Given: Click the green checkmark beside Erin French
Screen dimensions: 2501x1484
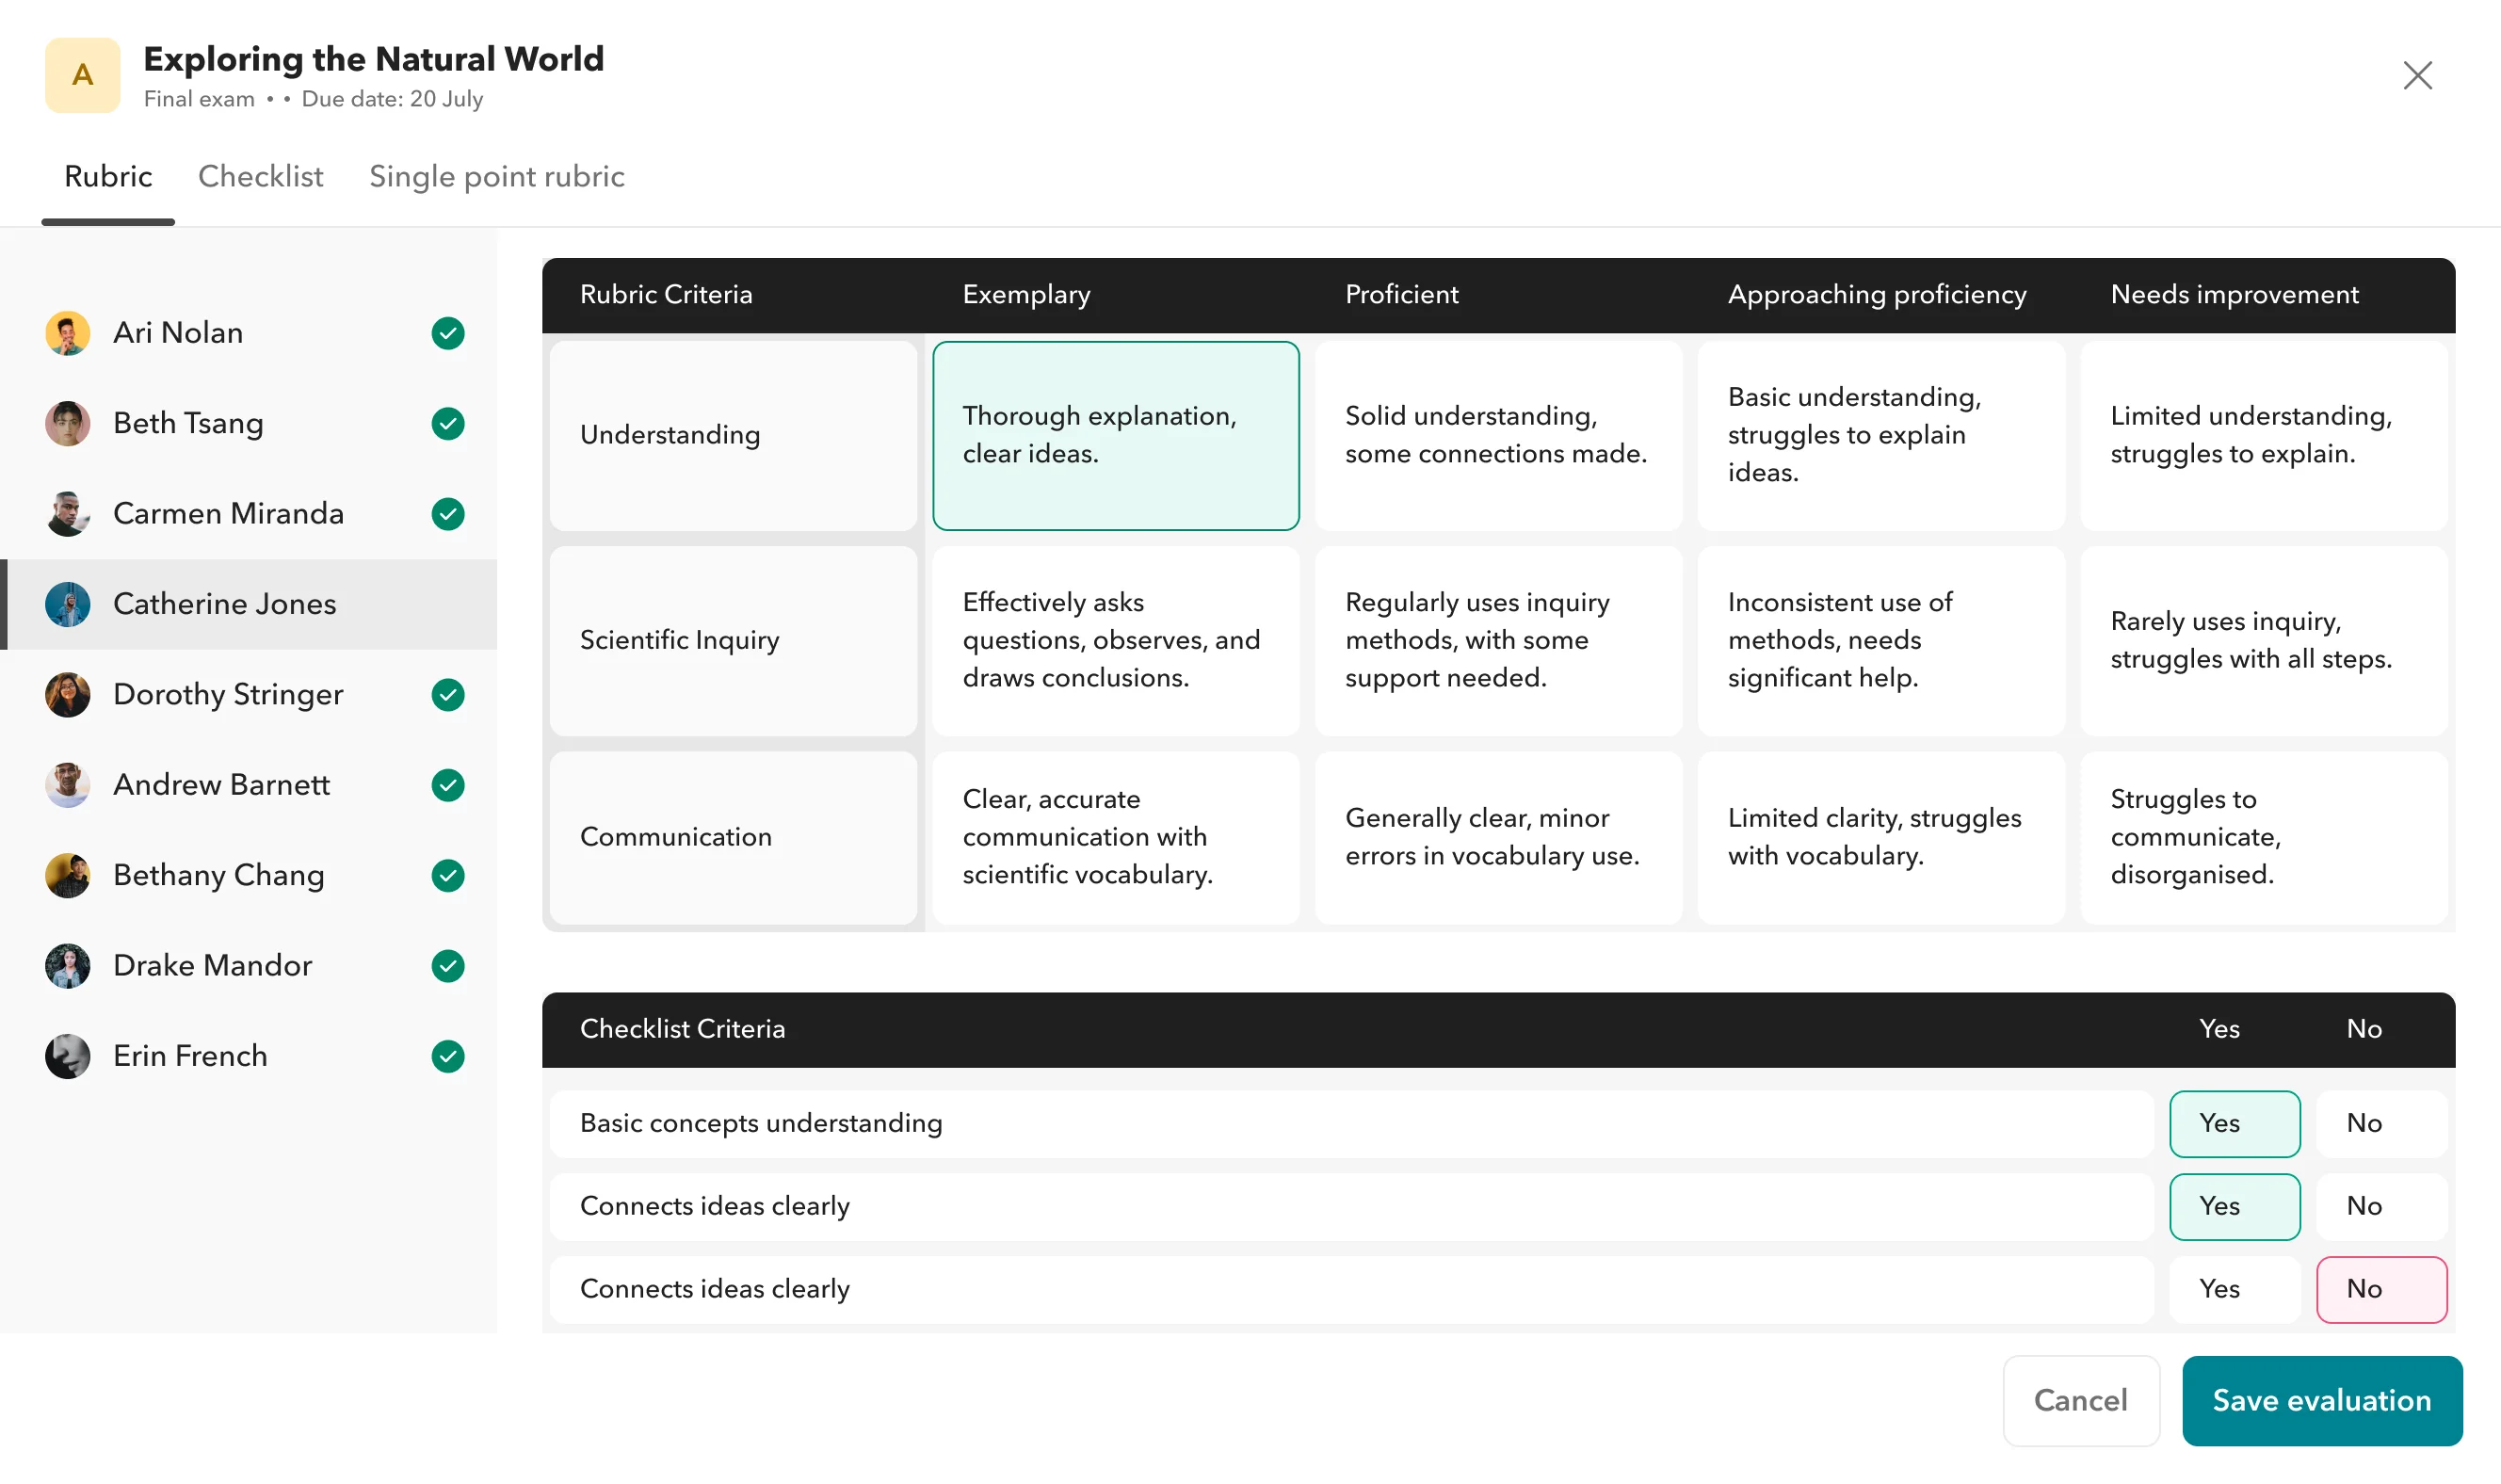Looking at the screenshot, I should coord(448,1056).
